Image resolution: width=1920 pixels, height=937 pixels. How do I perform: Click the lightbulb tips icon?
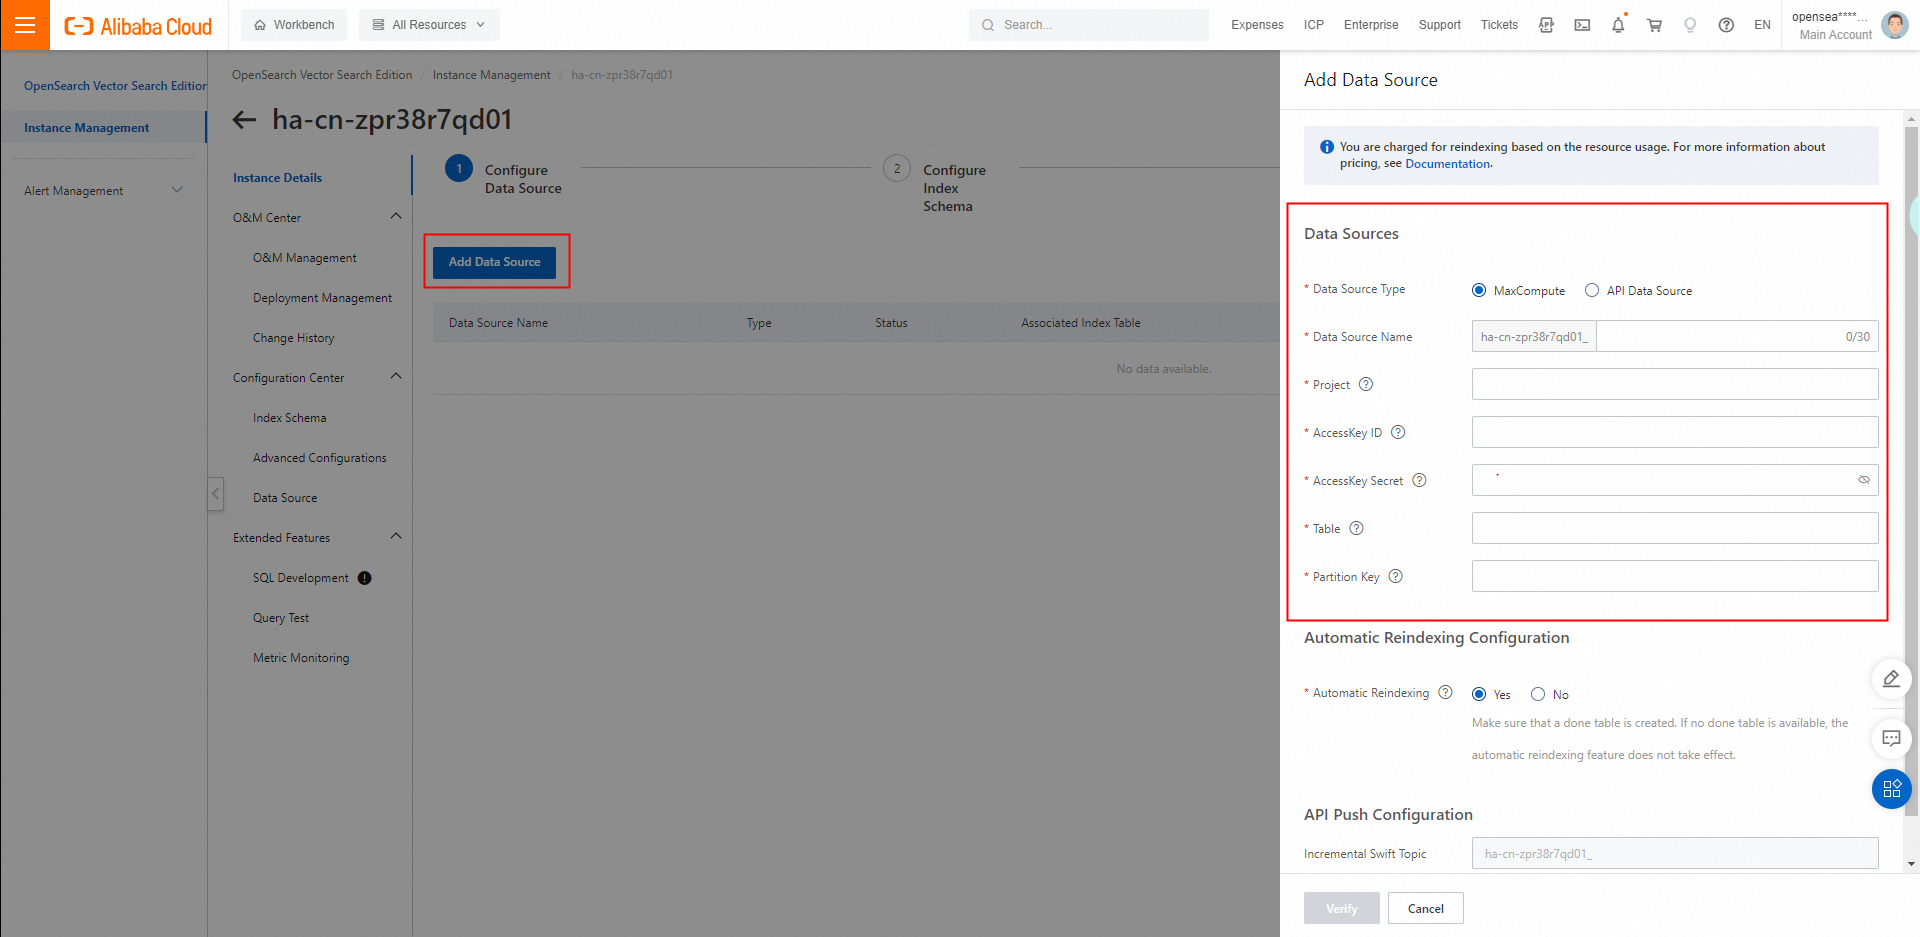click(x=1690, y=25)
